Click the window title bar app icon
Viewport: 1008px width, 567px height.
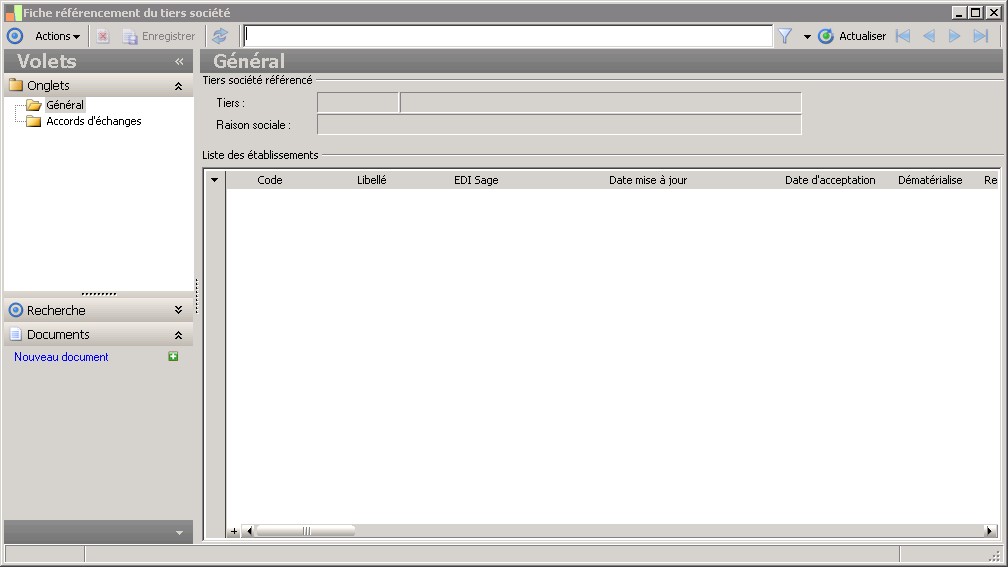(x=13, y=13)
